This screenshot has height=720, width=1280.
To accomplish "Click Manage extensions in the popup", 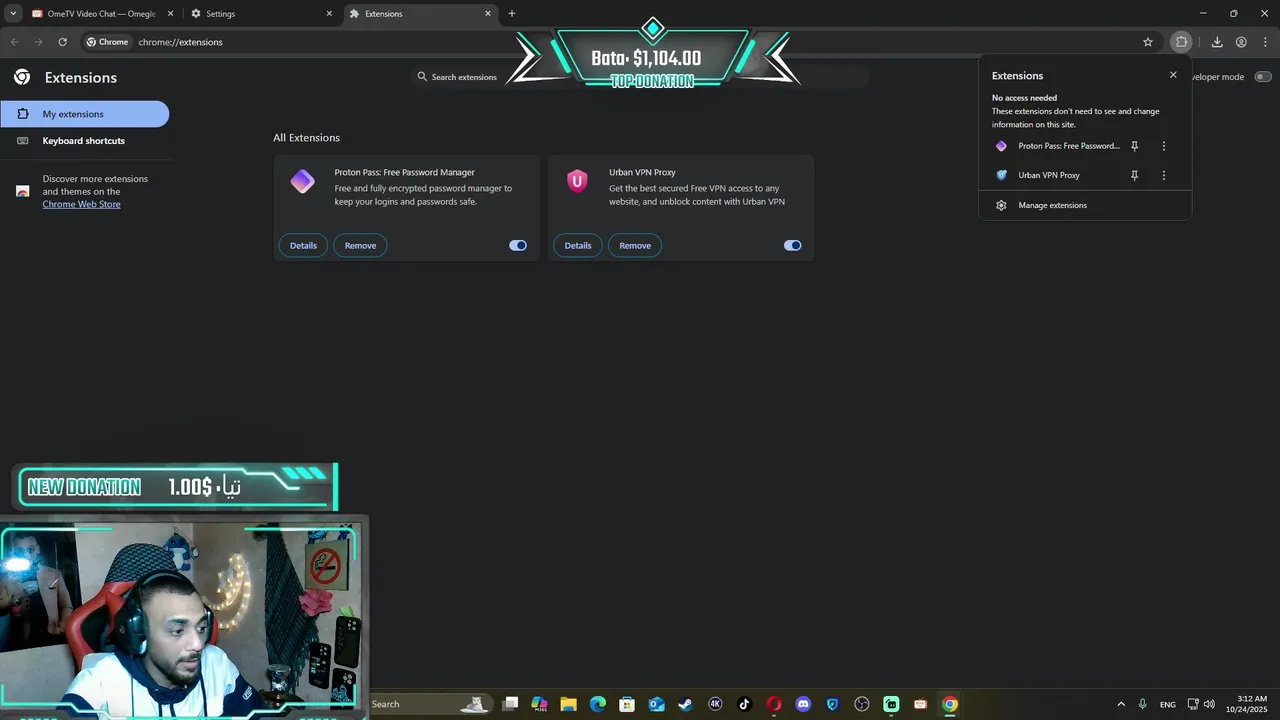I will click(x=1085, y=205).
